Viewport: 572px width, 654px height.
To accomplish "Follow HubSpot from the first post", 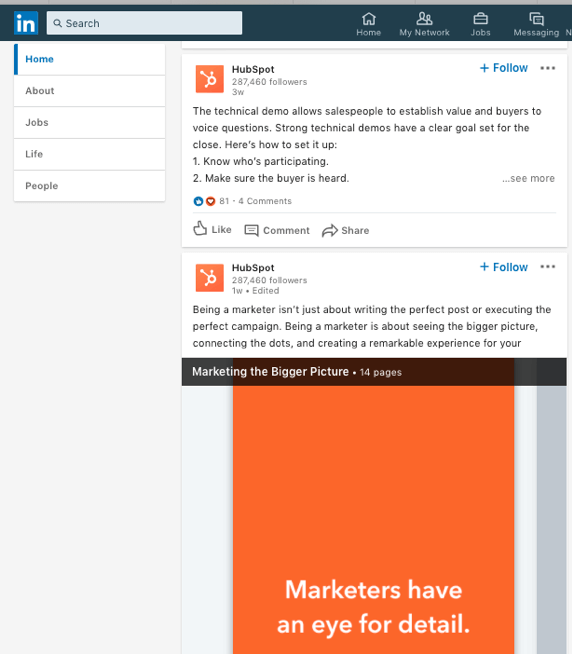I will coord(504,68).
